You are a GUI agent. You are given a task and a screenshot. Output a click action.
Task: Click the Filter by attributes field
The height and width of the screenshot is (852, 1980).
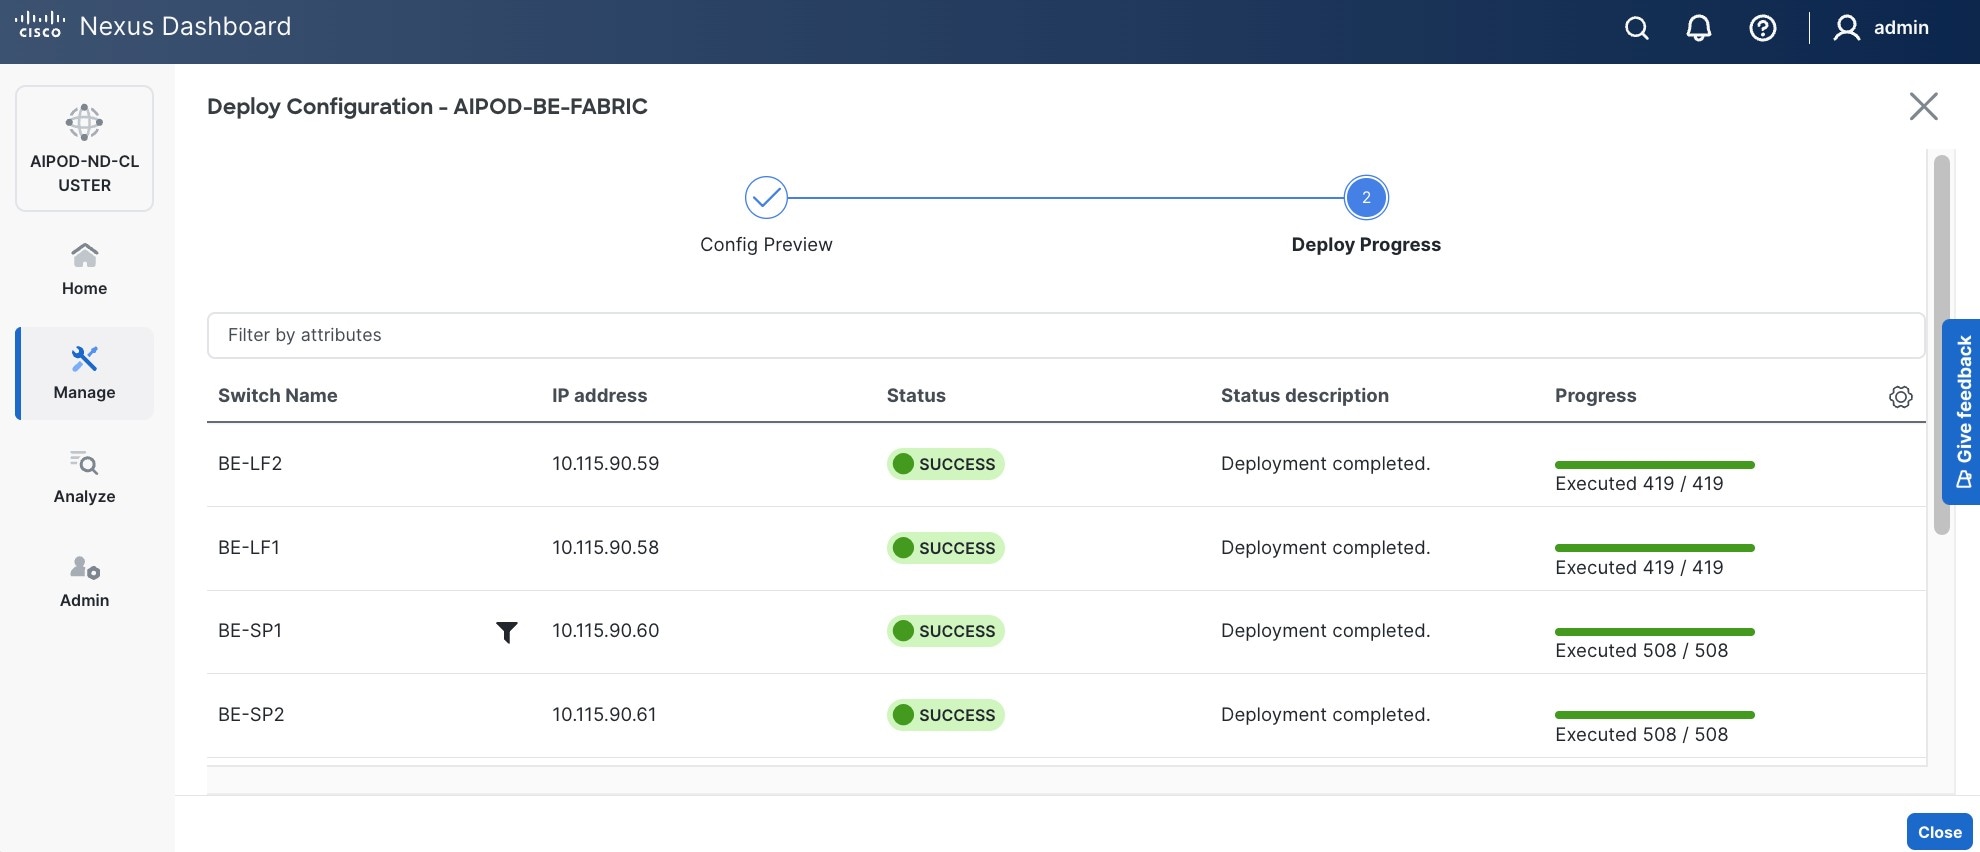point(1065,335)
